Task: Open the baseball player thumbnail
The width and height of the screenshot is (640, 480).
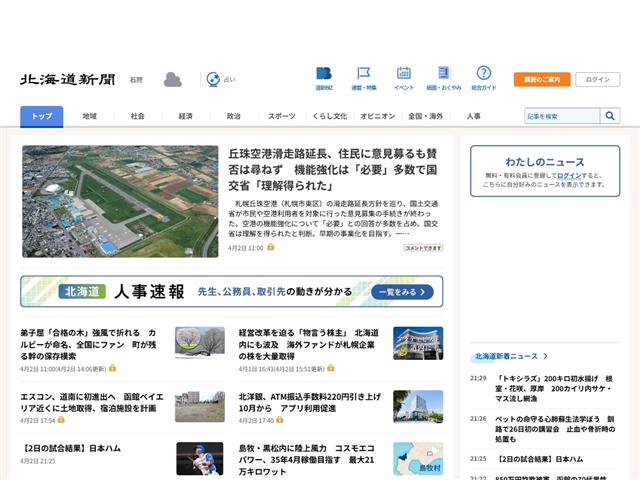Action: (x=200, y=459)
